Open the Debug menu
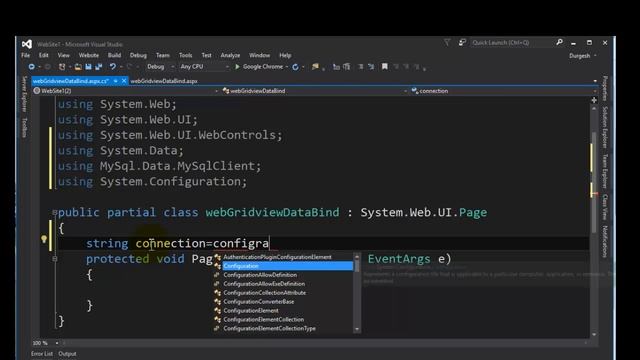The width and height of the screenshot is (640, 360). pos(138,55)
